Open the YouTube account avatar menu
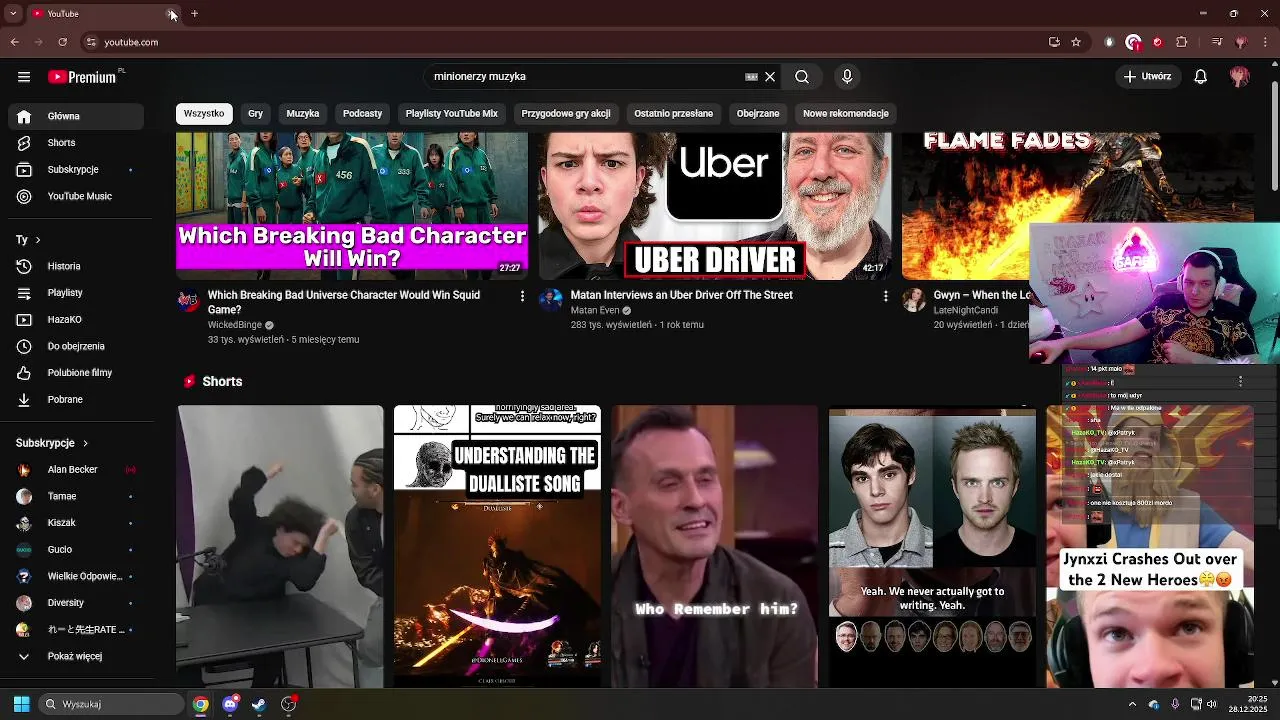This screenshot has height=720, width=1280. 1240,77
